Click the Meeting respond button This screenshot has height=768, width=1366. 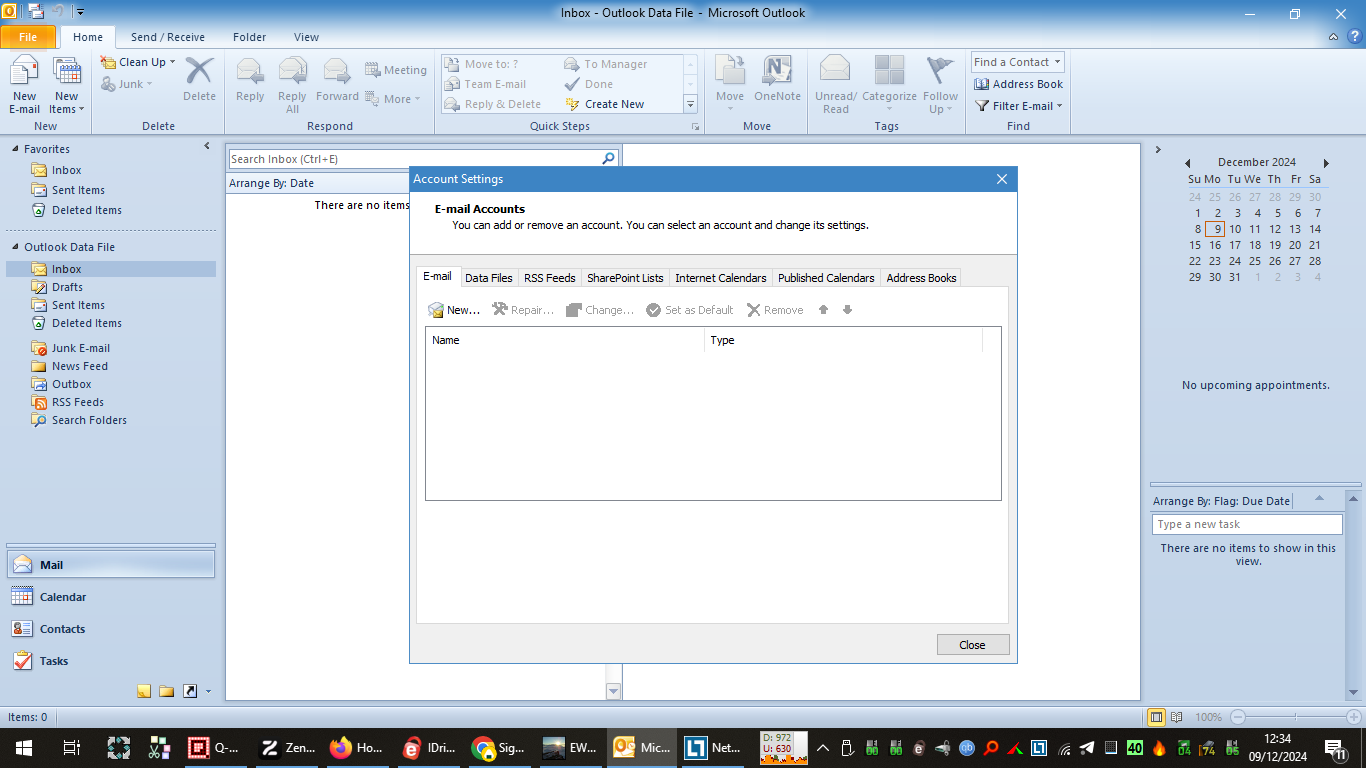tap(396, 70)
